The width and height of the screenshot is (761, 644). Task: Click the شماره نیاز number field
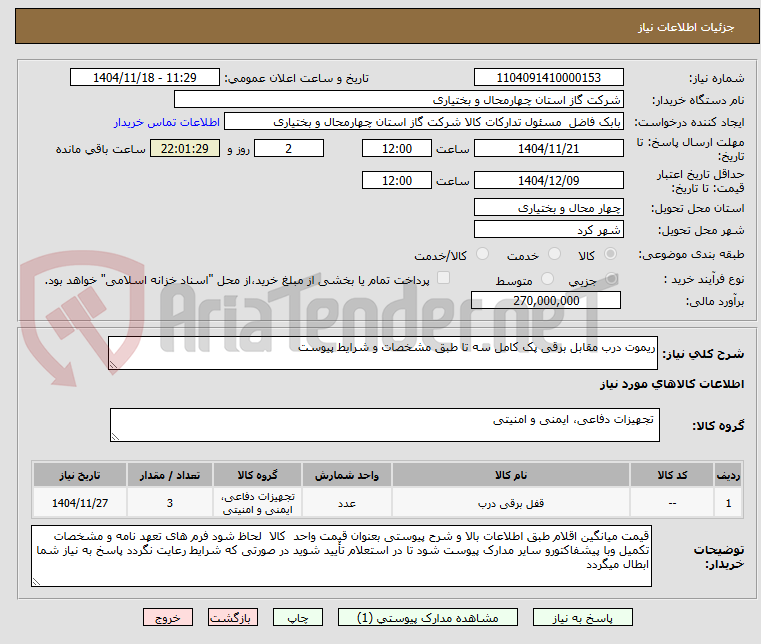[548, 77]
